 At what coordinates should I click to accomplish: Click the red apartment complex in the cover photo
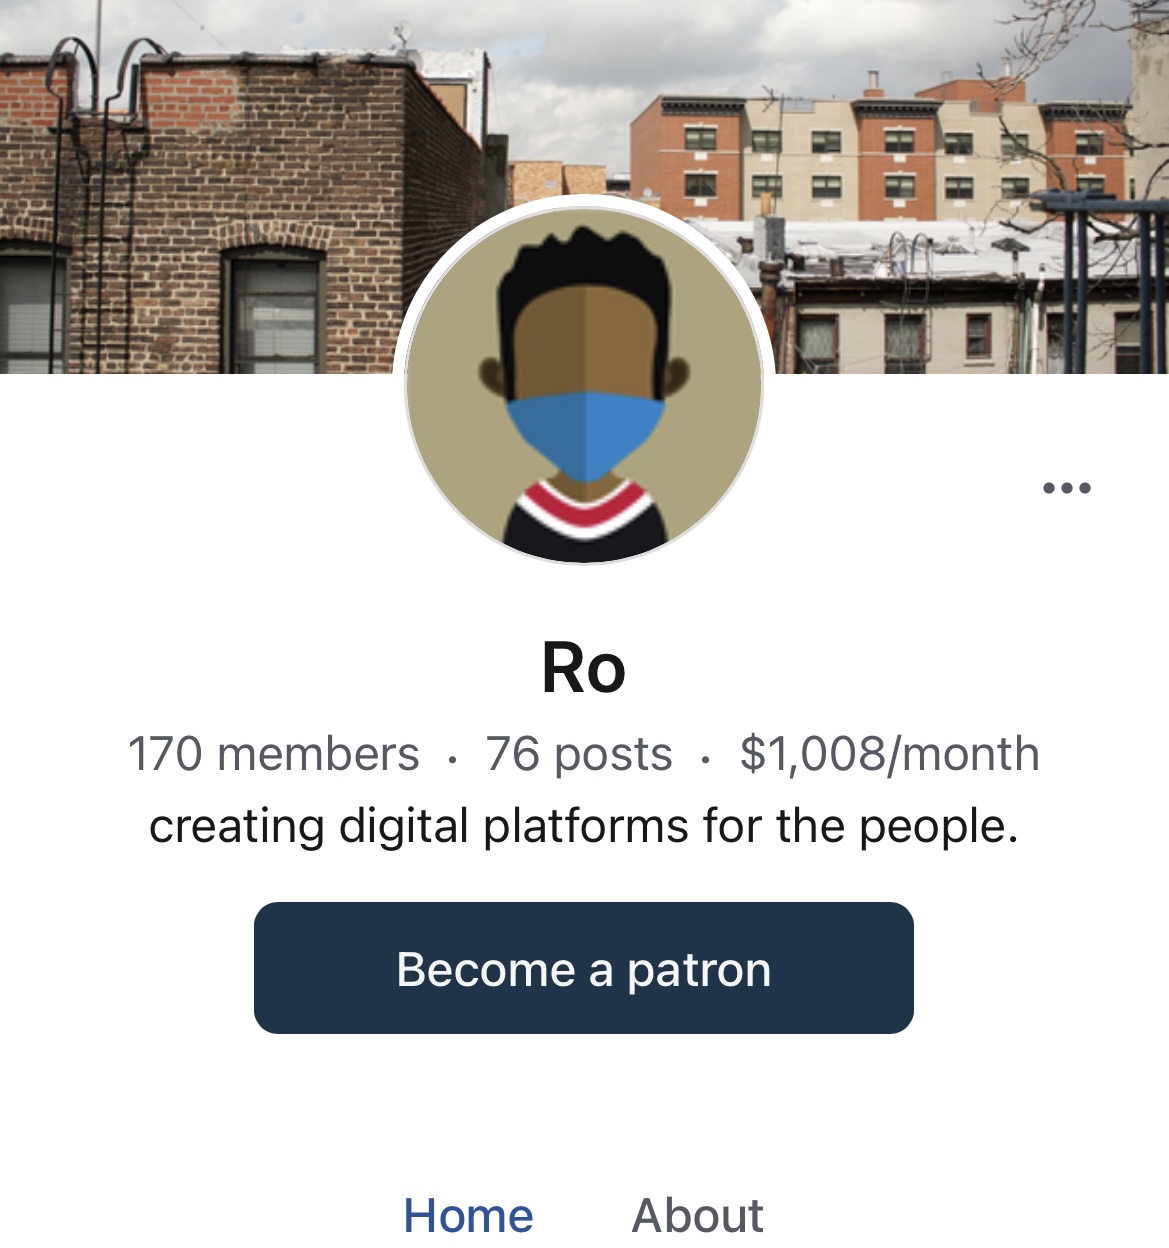[880, 150]
